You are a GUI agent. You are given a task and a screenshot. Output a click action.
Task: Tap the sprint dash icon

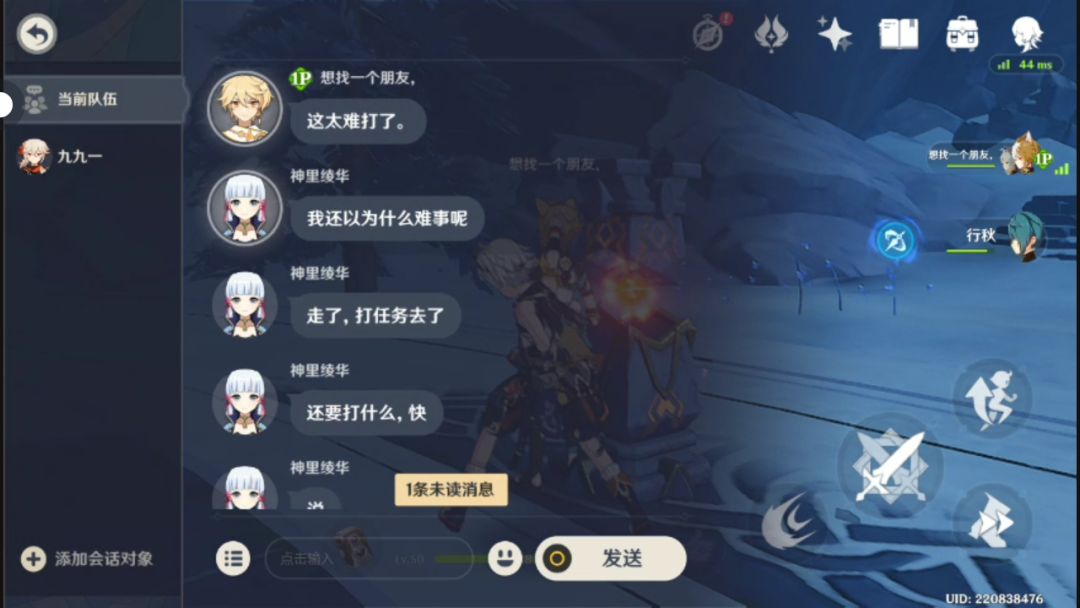click(991, 522)
